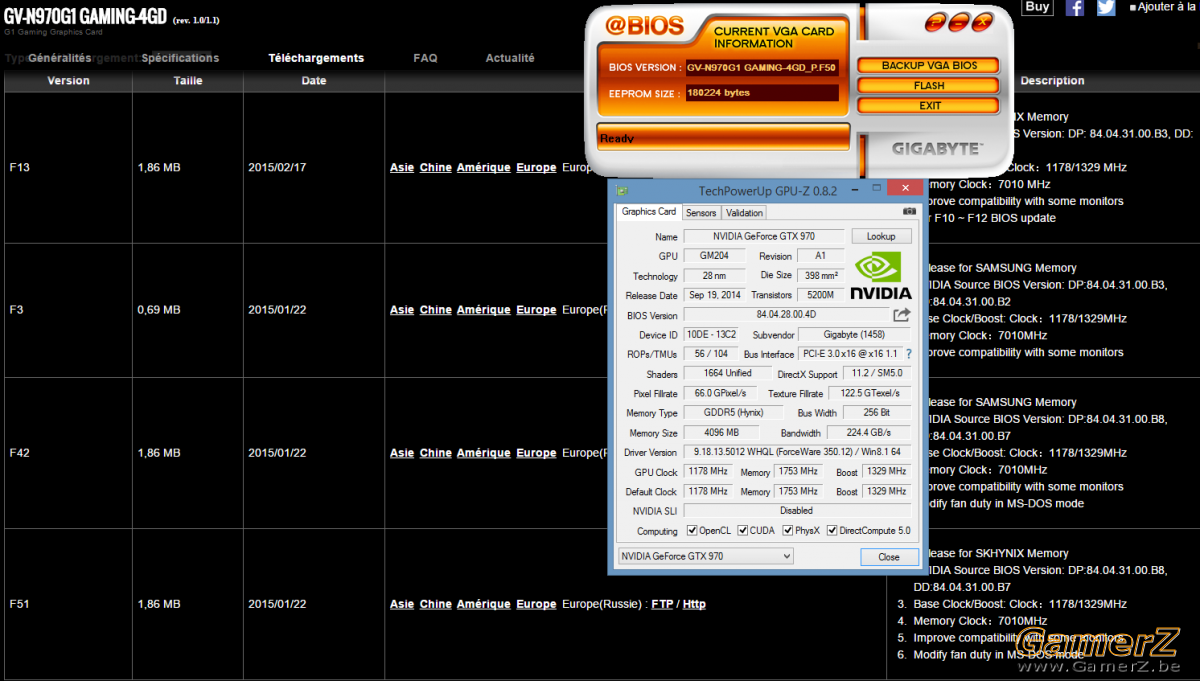Viewport: 1200px width, 681px height.
Task: Click the Subvendor value Gigabyte (1458)
Action: click(855, 335)
